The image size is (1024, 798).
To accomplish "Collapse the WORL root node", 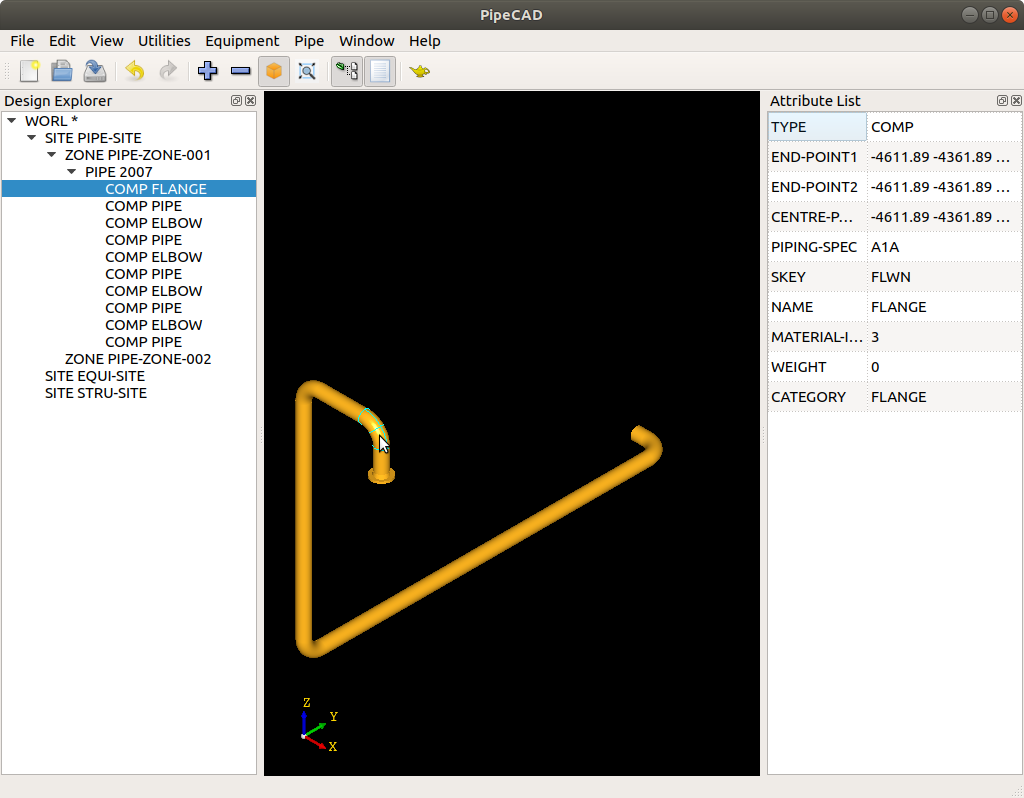I will 12,121.
